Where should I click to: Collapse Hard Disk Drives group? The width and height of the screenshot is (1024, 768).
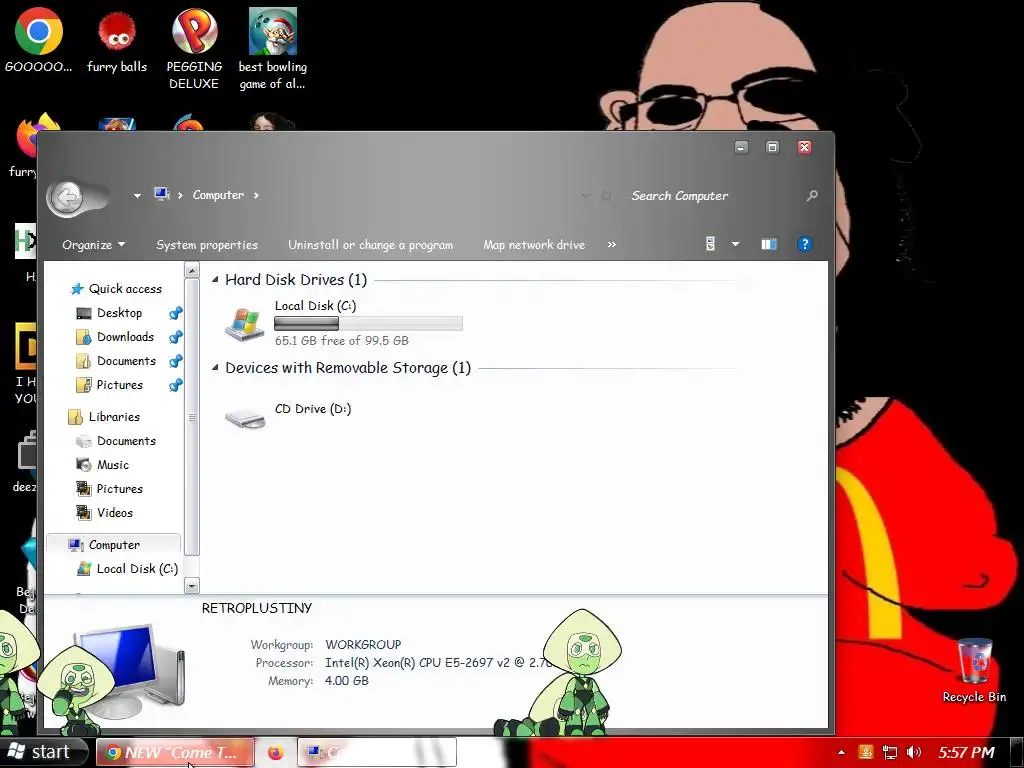point(215,280)
